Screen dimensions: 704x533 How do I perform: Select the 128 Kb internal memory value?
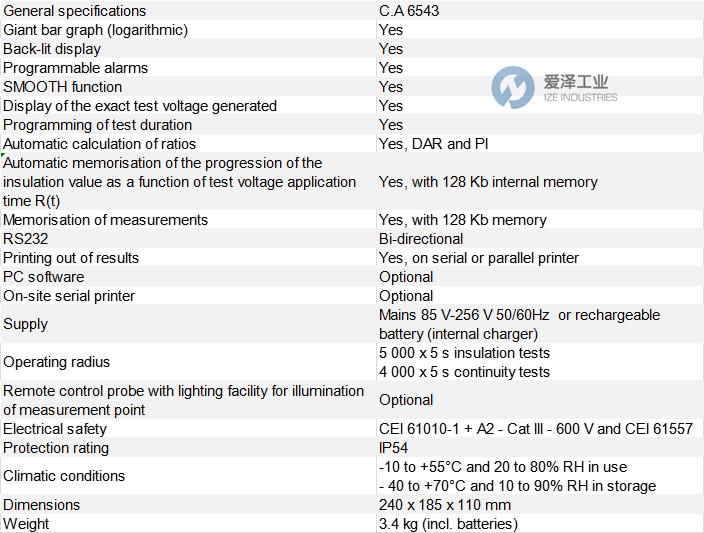click(x=488, y=182)
